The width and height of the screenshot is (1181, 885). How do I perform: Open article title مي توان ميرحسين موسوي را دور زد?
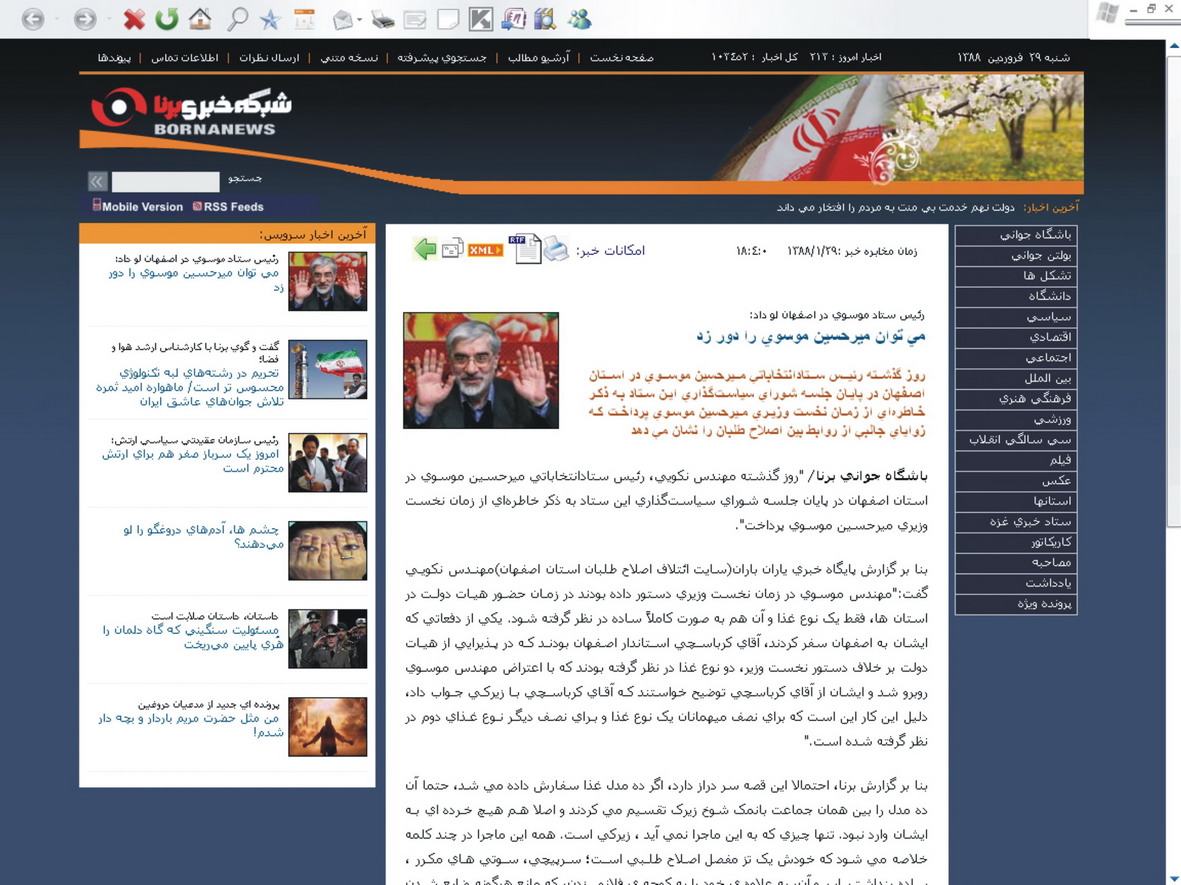click(x=810, y=336)
